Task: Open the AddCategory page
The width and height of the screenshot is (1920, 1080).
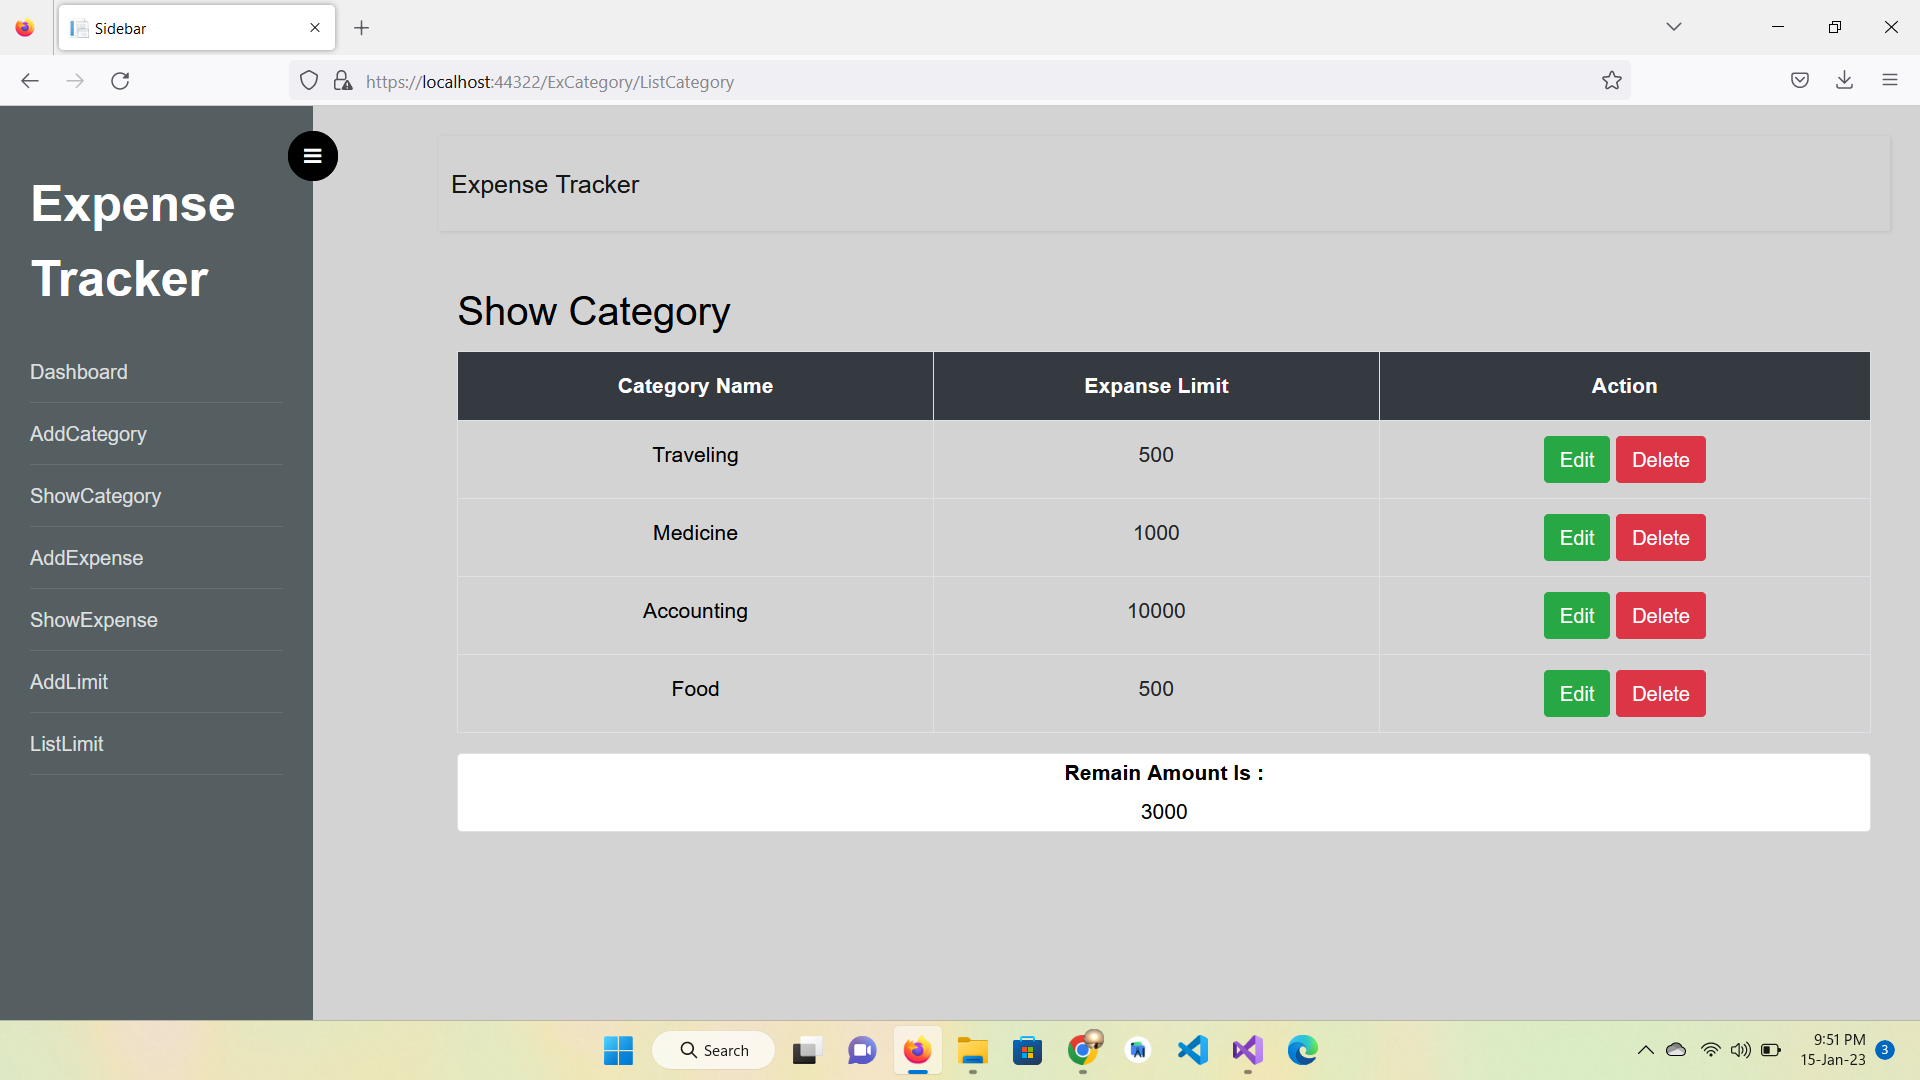Action: pos(87,434)
